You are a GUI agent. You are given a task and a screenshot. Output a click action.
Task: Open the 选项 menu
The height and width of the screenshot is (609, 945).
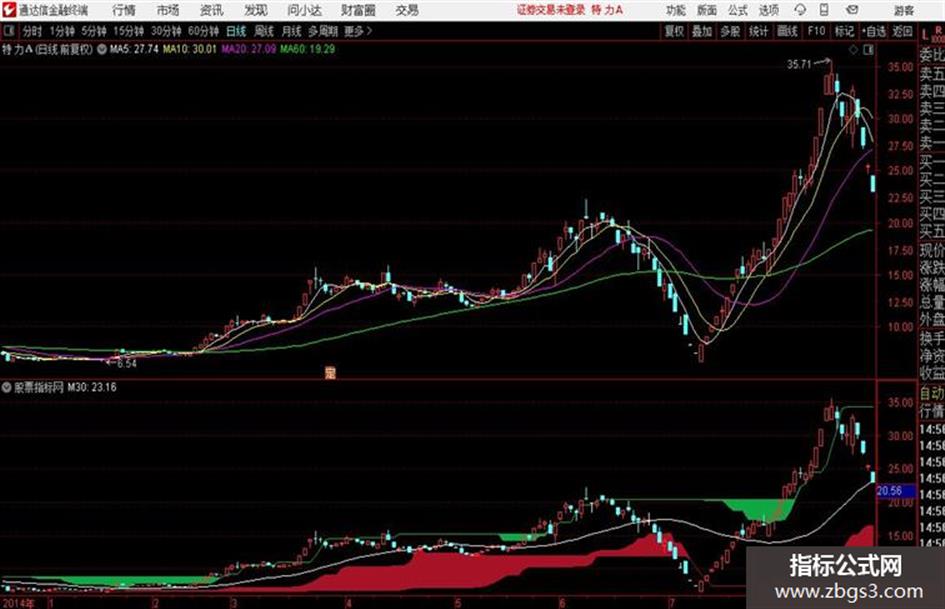click(x=768, y=10)
